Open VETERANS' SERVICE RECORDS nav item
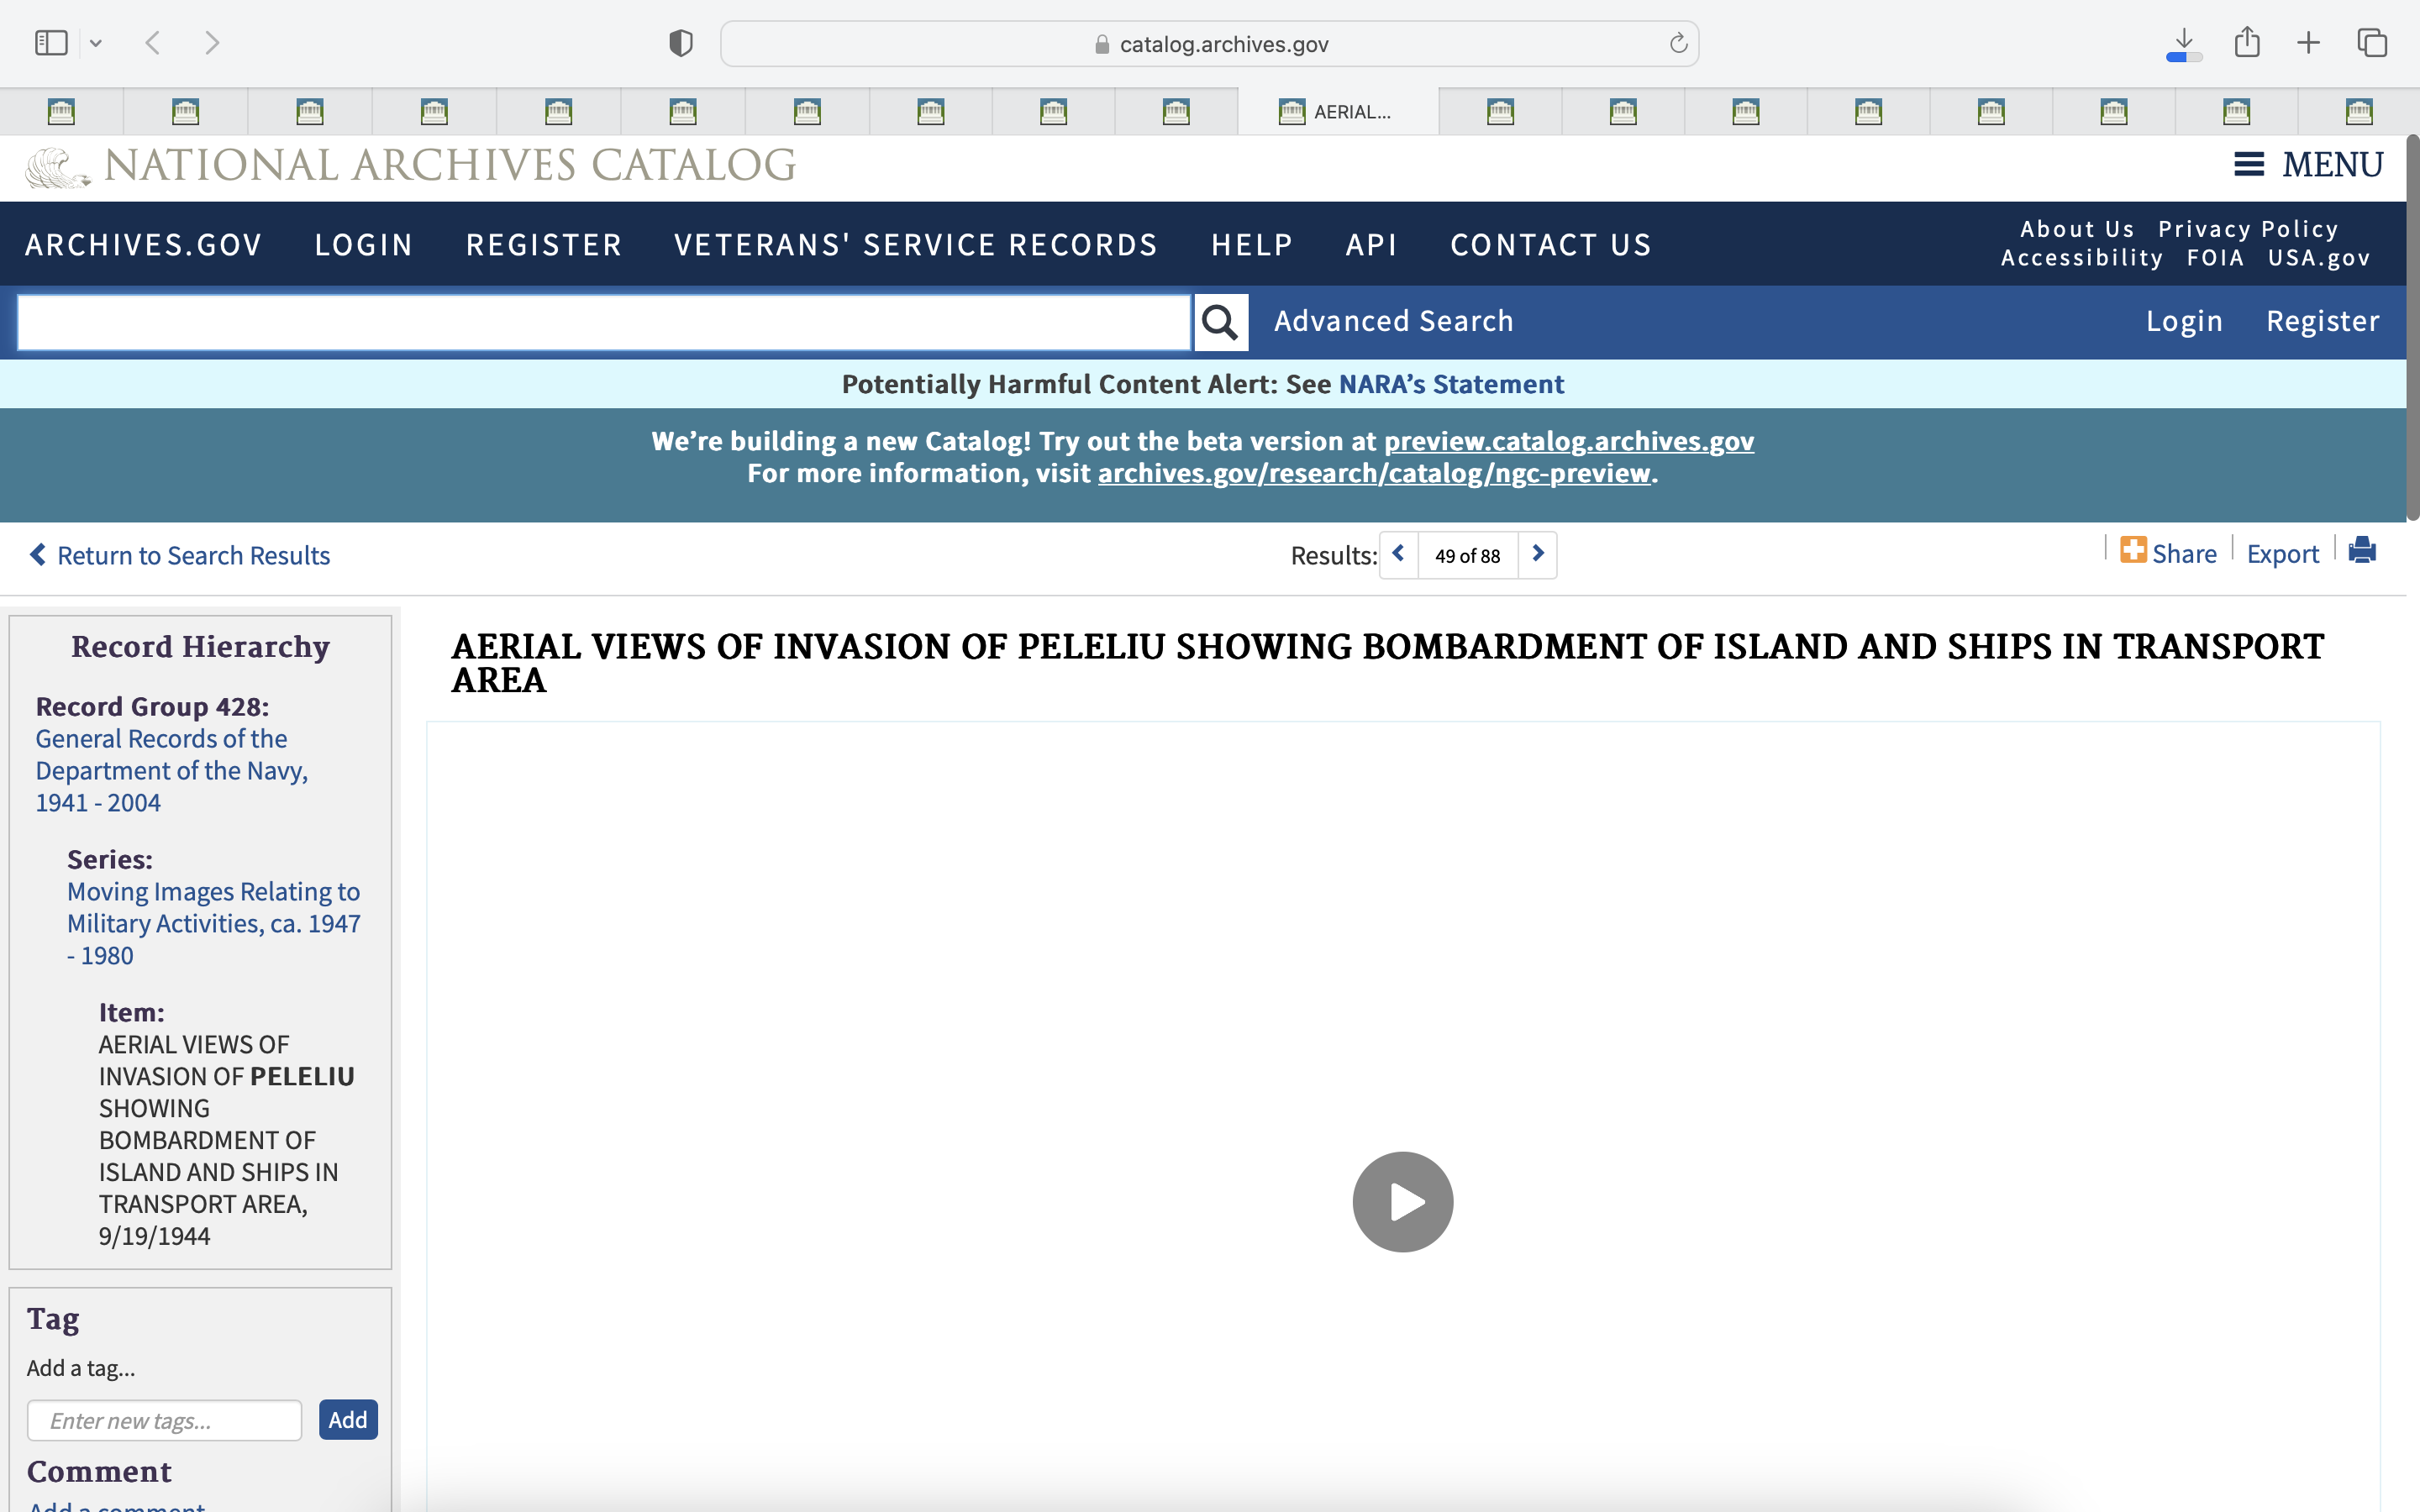This screenshot has width=2420, height=1512. 915,245
